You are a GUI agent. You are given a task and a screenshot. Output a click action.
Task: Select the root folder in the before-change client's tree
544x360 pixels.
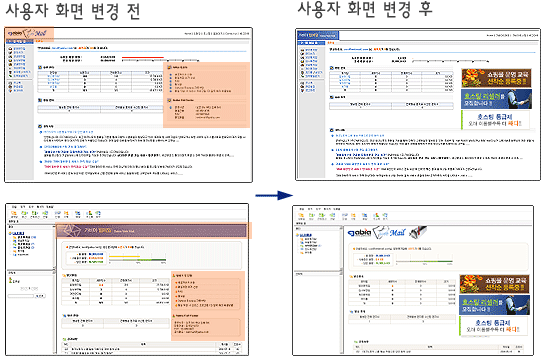point(18,233)
